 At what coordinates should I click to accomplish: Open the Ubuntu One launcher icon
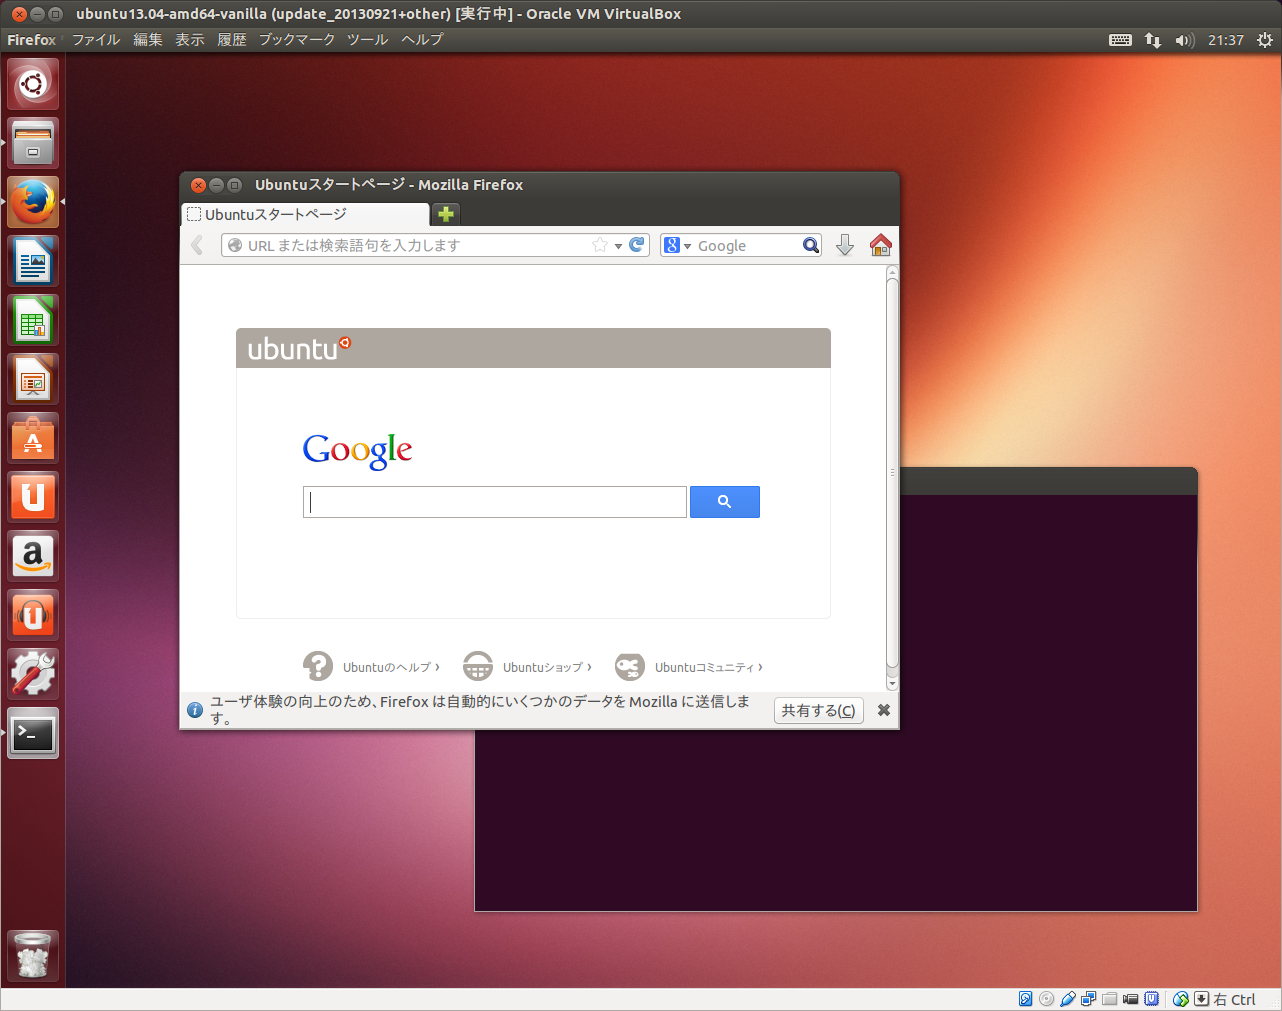pyautogui.click(x=33, y=497)
